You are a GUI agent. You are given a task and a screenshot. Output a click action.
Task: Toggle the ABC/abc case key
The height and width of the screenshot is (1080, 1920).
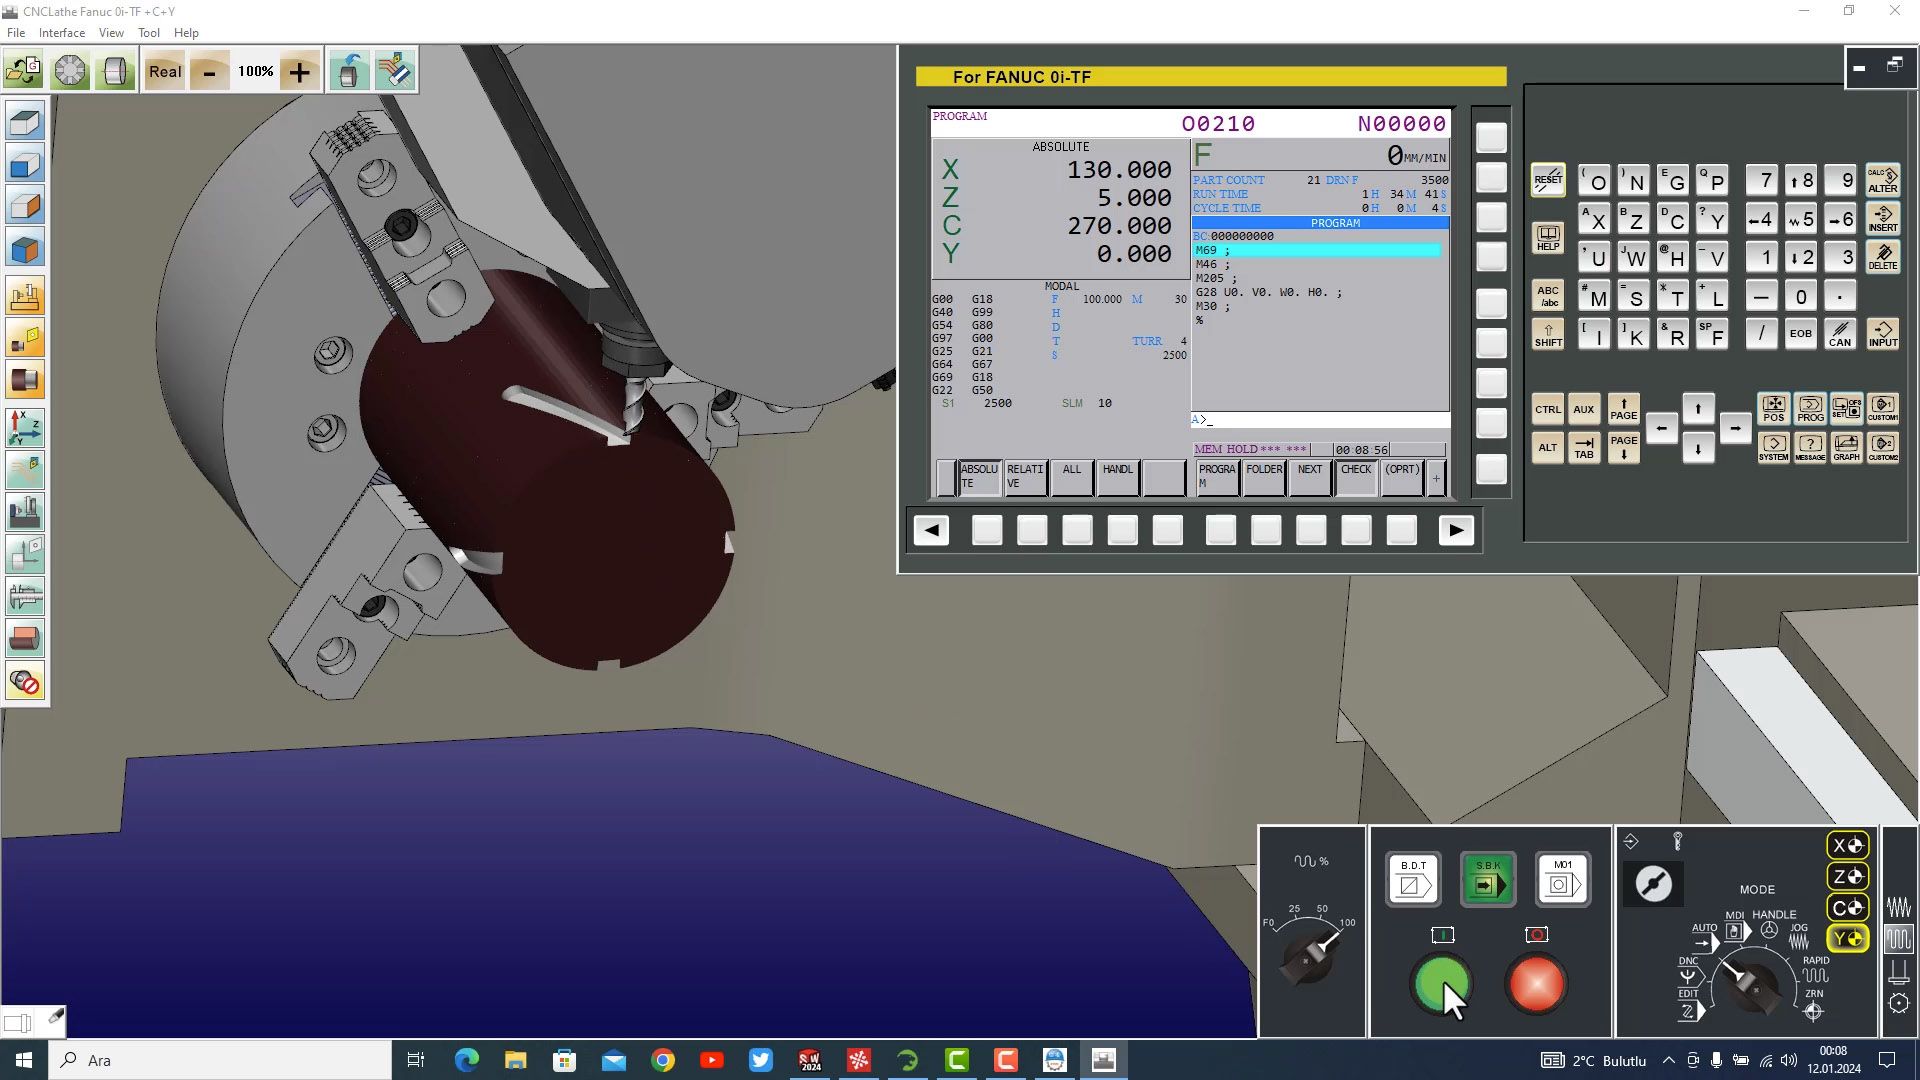[x=1548, y=296]
